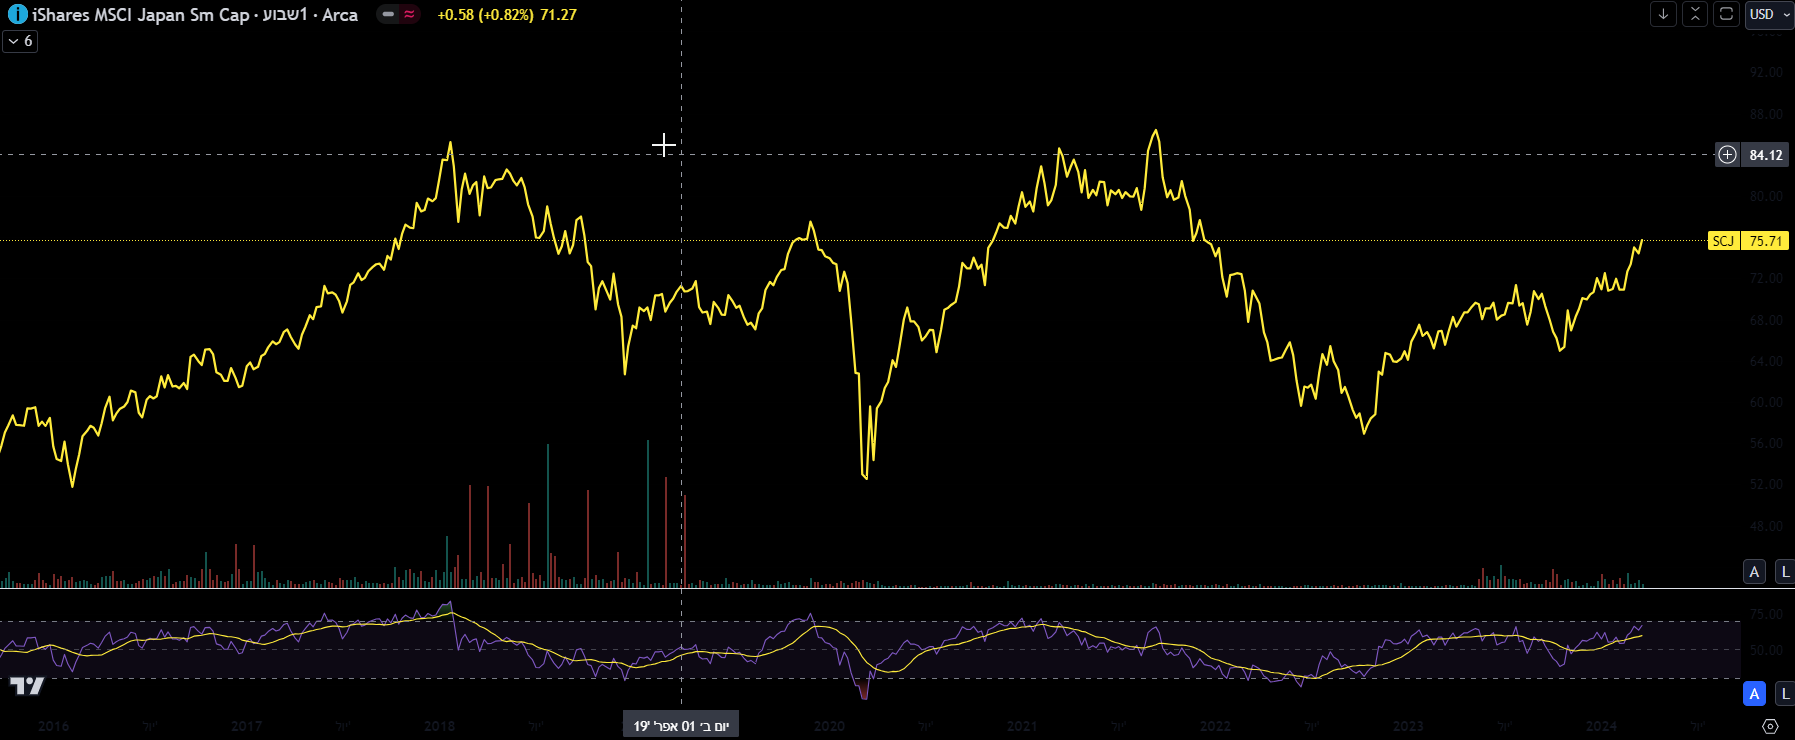Click the plus icon beside 84.12

coord(1727,155)
